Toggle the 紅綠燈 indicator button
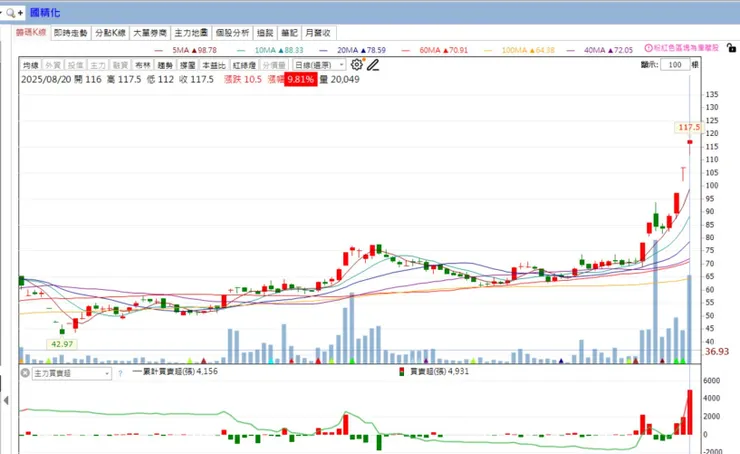 [x=244, y=65]
